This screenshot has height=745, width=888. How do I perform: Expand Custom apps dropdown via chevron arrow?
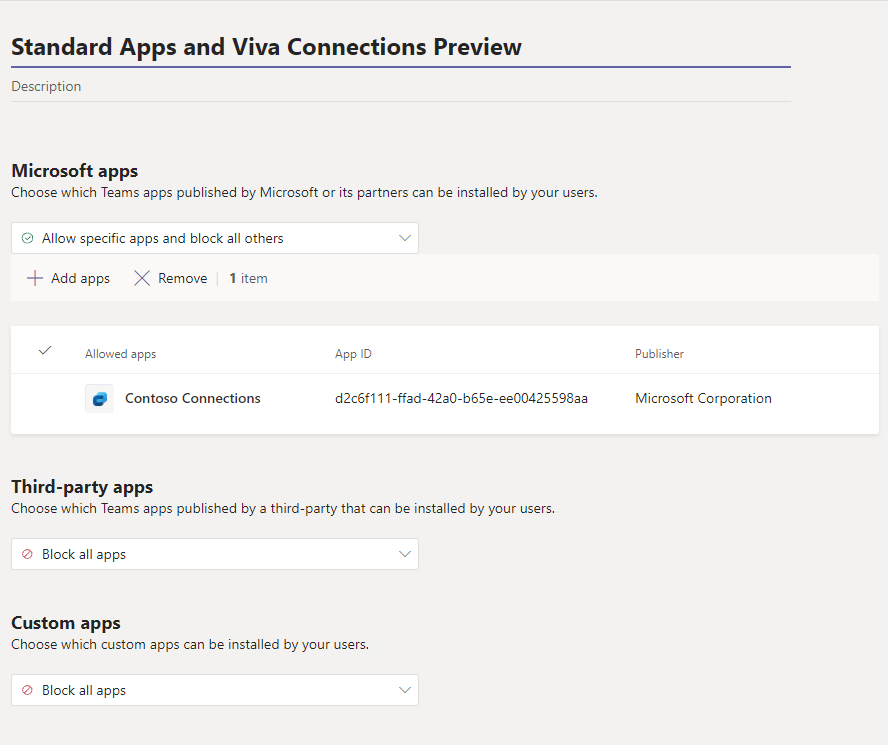coord(405,691)
